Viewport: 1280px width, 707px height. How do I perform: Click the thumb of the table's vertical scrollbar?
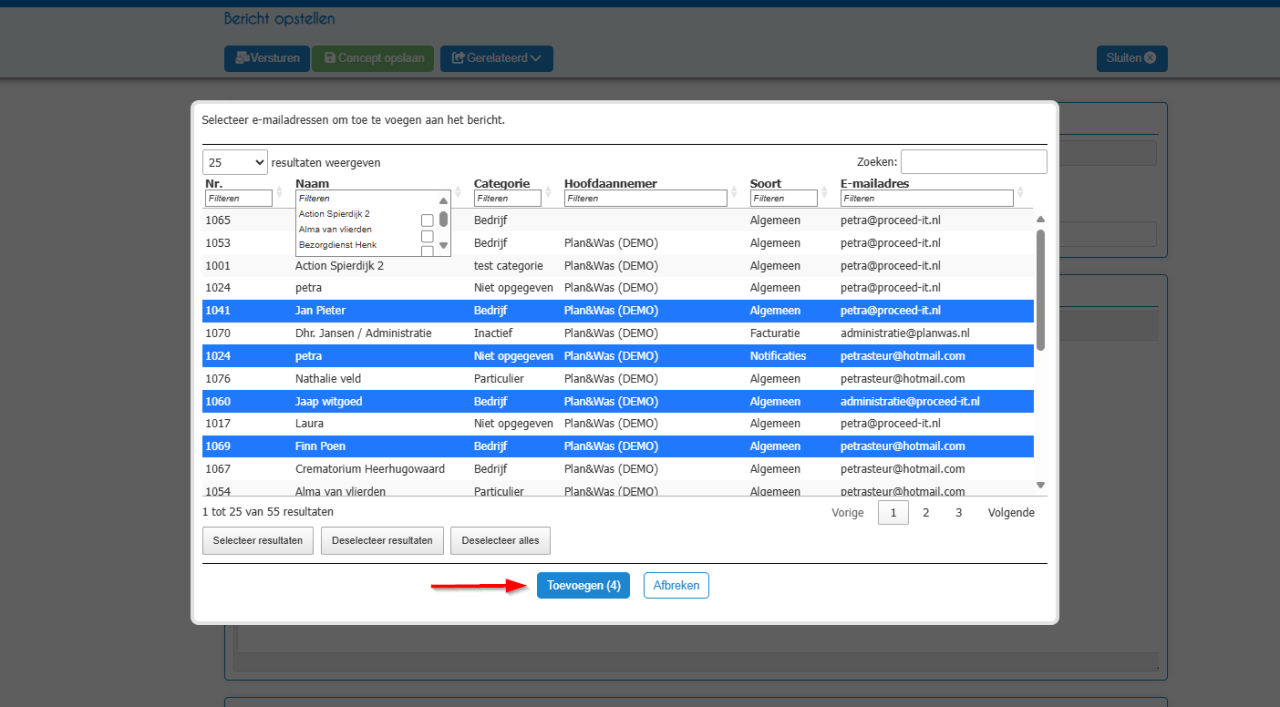(x=1040, y=290)
